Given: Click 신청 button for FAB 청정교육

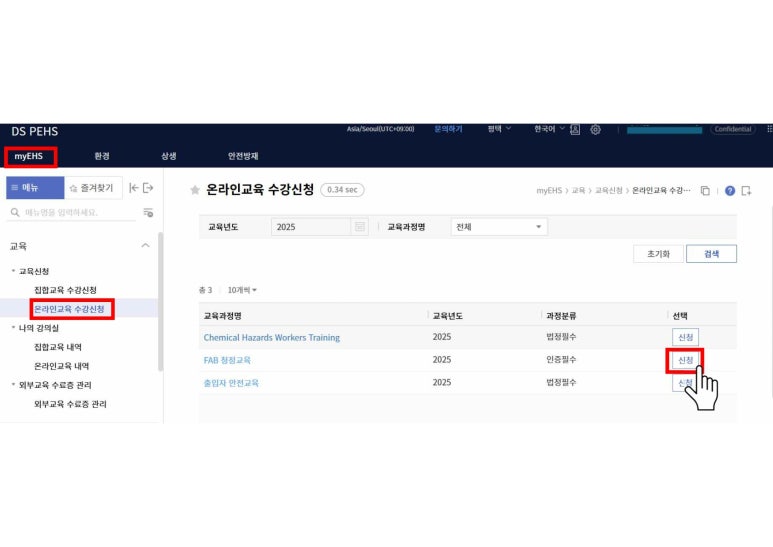Looking at the screenshot, I should (x=685, y=360).
